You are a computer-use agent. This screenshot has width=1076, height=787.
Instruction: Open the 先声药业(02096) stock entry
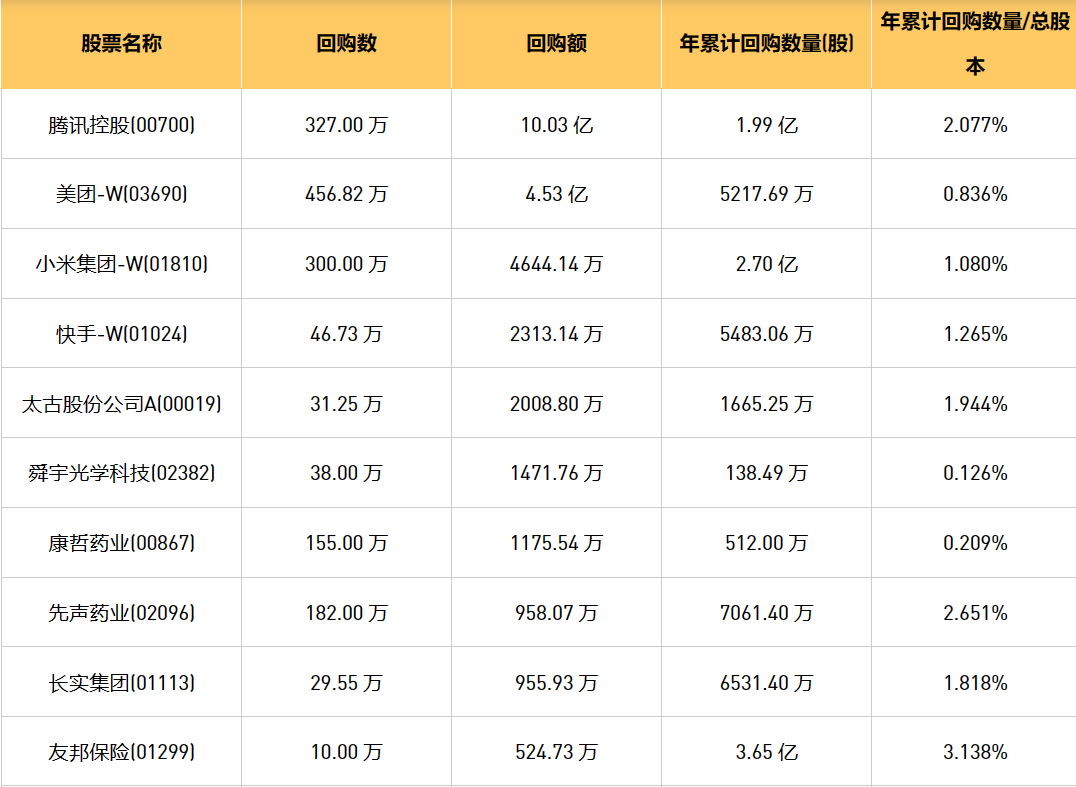coord(121,613)
